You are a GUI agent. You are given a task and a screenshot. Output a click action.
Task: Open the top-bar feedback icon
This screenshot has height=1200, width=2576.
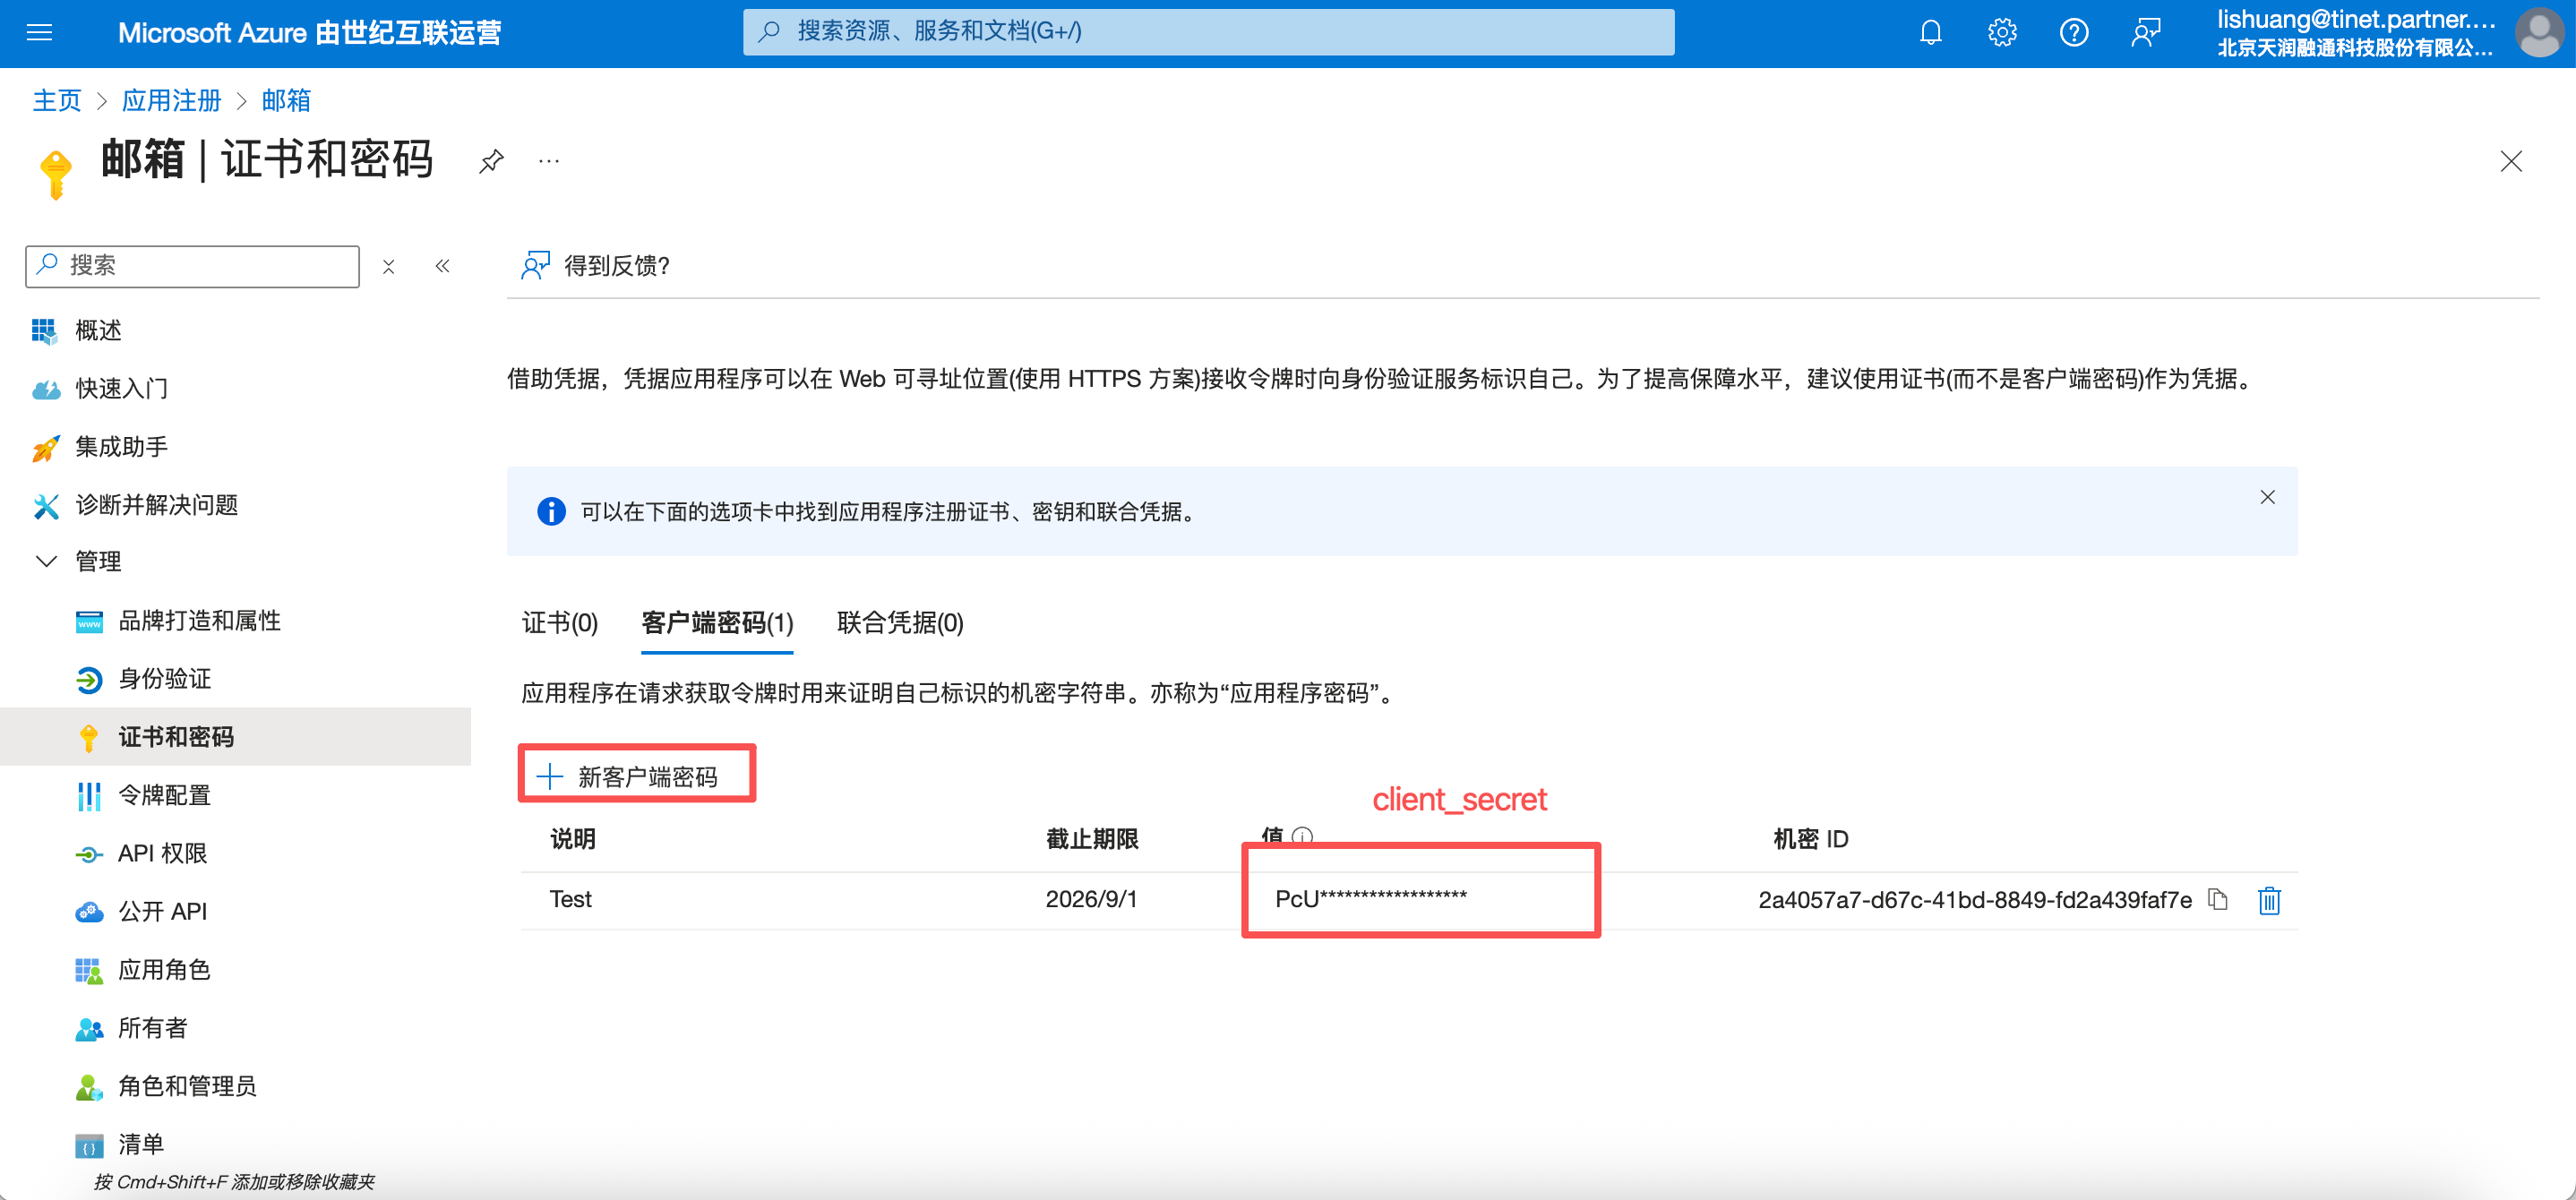tap(2146, 33)
